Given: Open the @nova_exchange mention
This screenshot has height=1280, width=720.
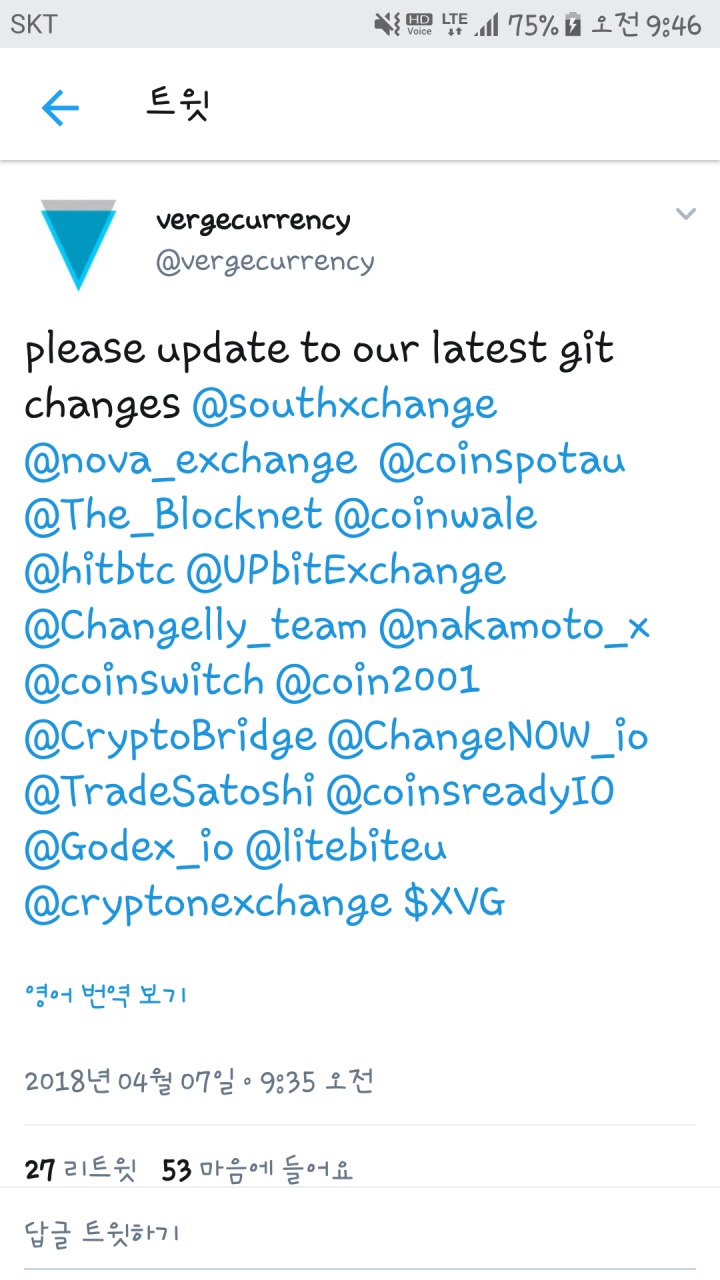Looking at the screenshot, I should point(190,460).
